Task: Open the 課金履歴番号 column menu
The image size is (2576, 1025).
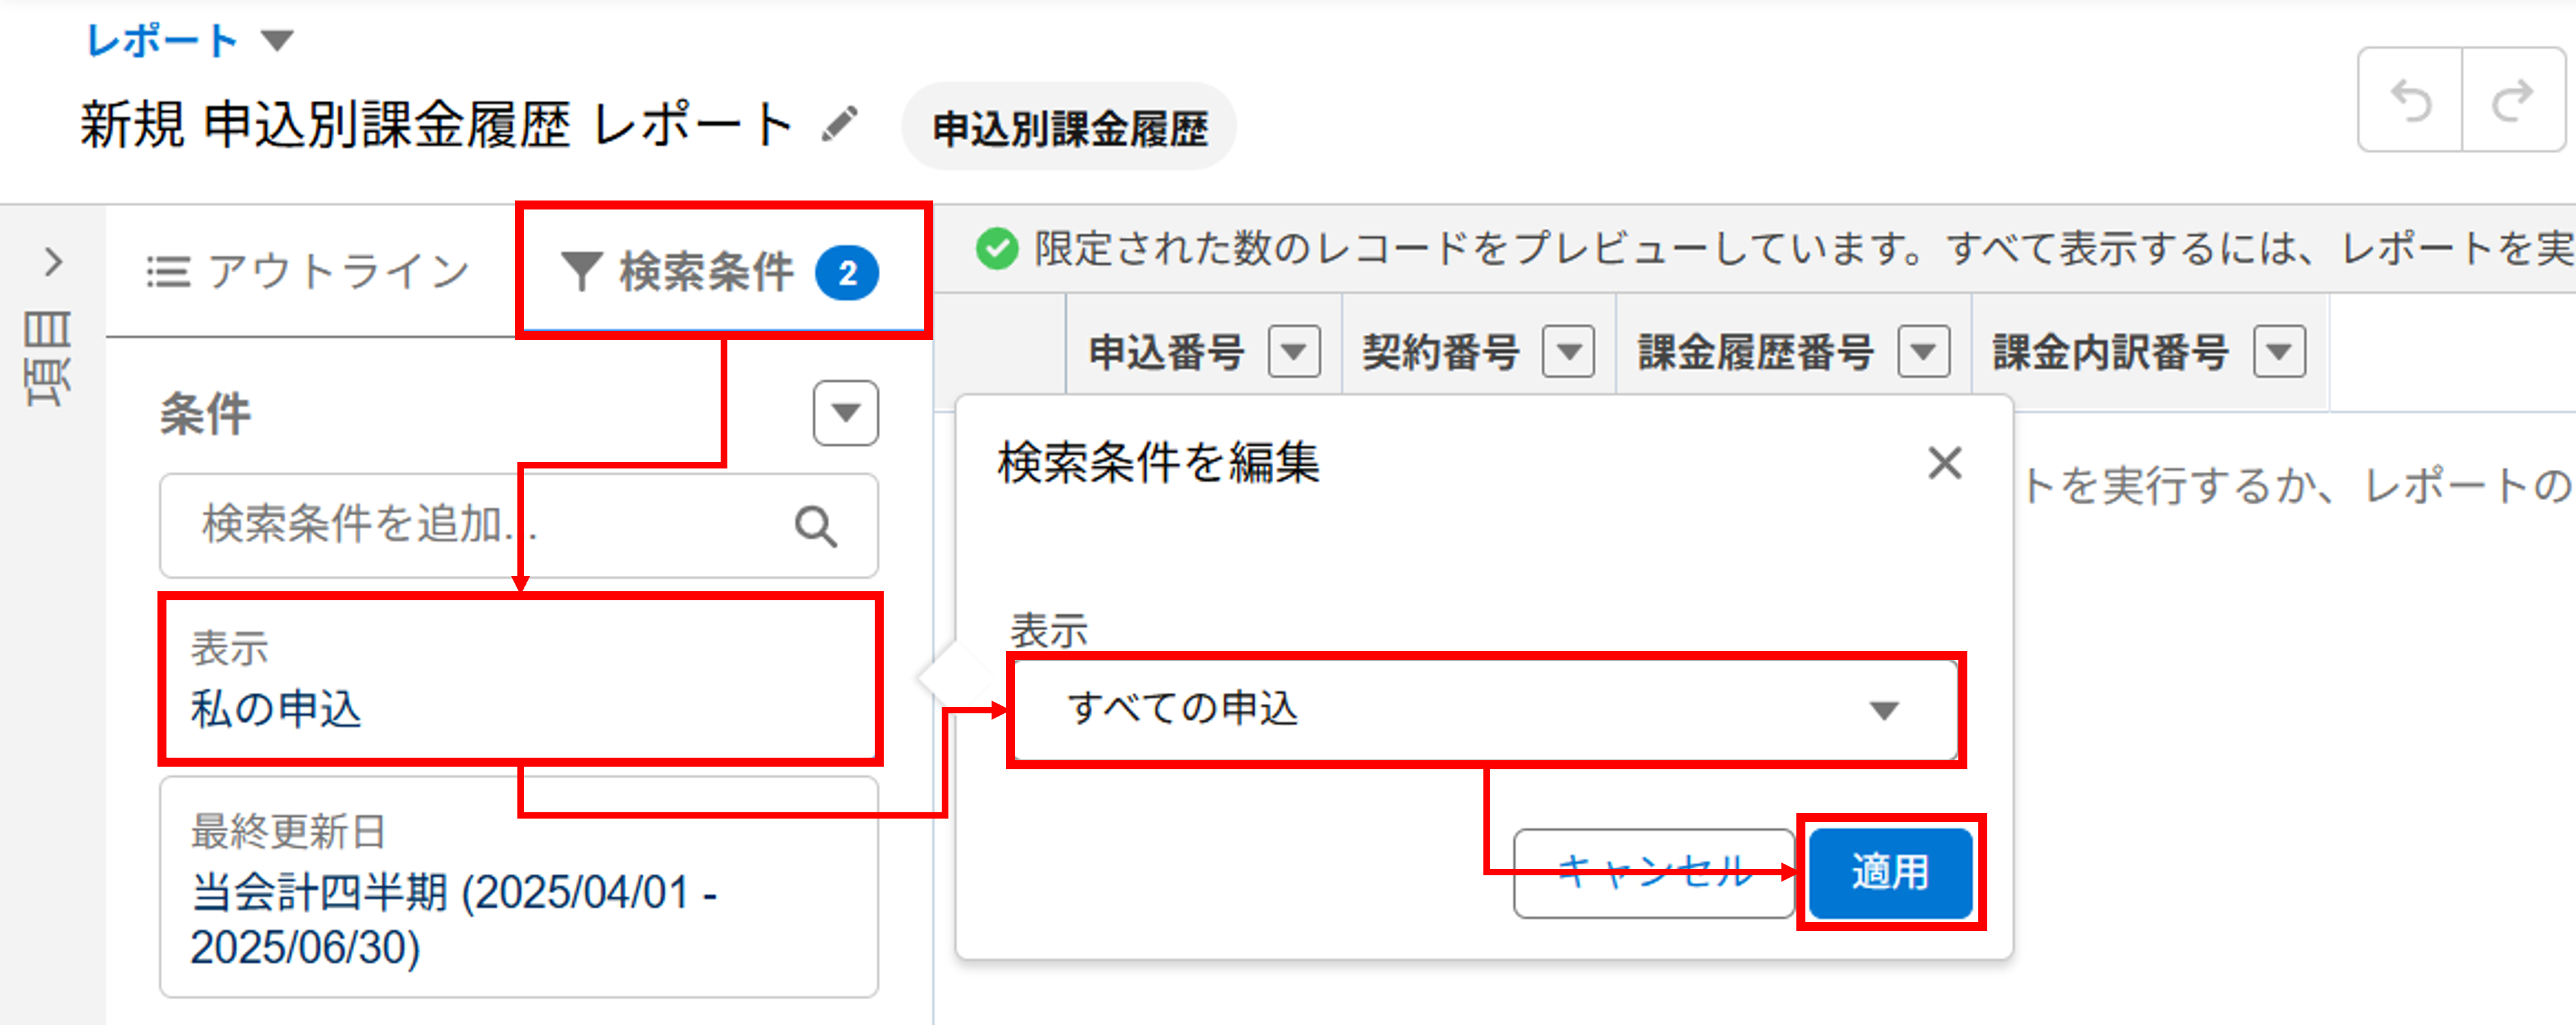Action: pos(1925,351)
